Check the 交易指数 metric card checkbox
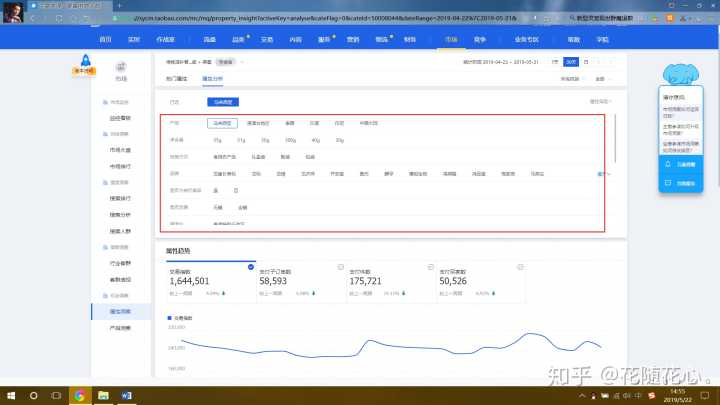The width and height of the screenshot is (720, 405). [249, 266]
